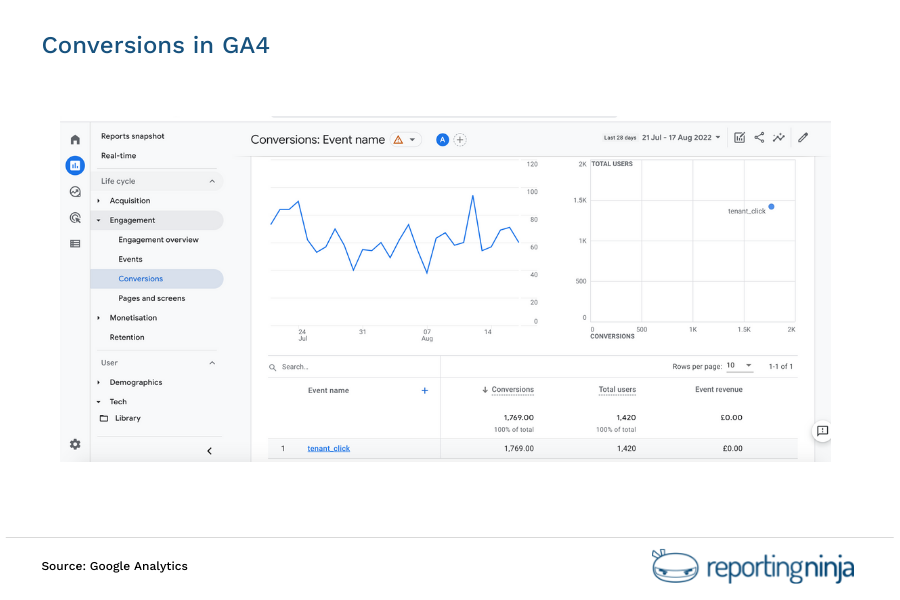Edit the report with the pencil icon
This screenshot has height=600, width=900.
click(803, 138)
